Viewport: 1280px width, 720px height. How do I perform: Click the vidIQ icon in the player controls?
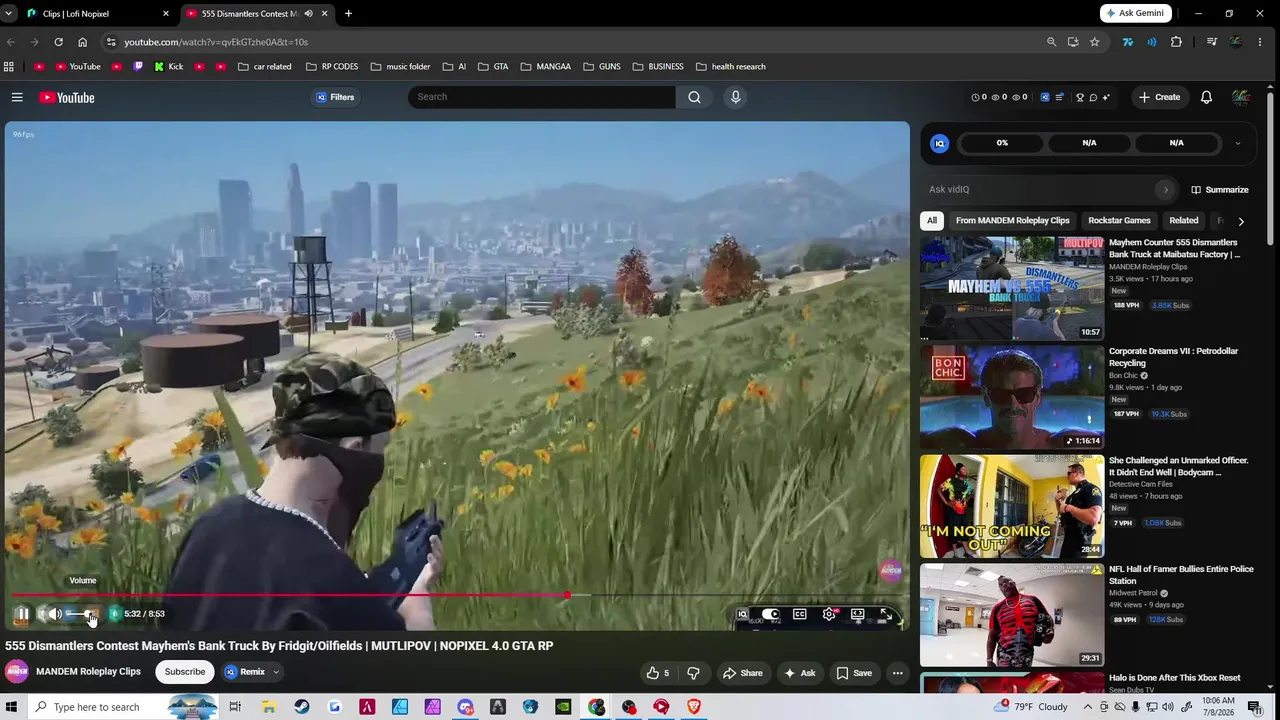(742, 614)
